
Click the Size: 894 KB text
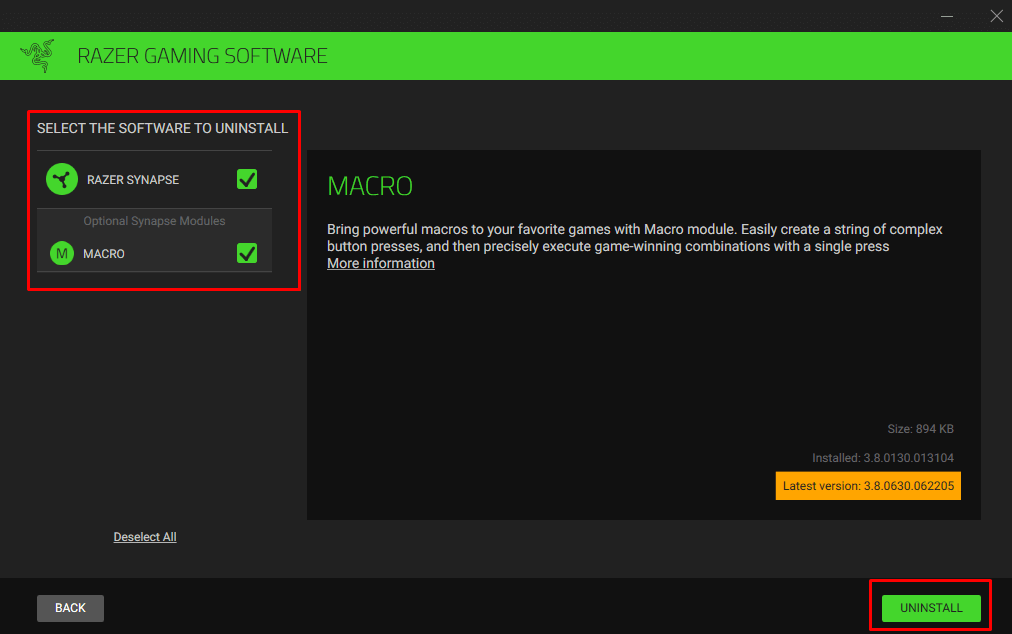point(920,429)
